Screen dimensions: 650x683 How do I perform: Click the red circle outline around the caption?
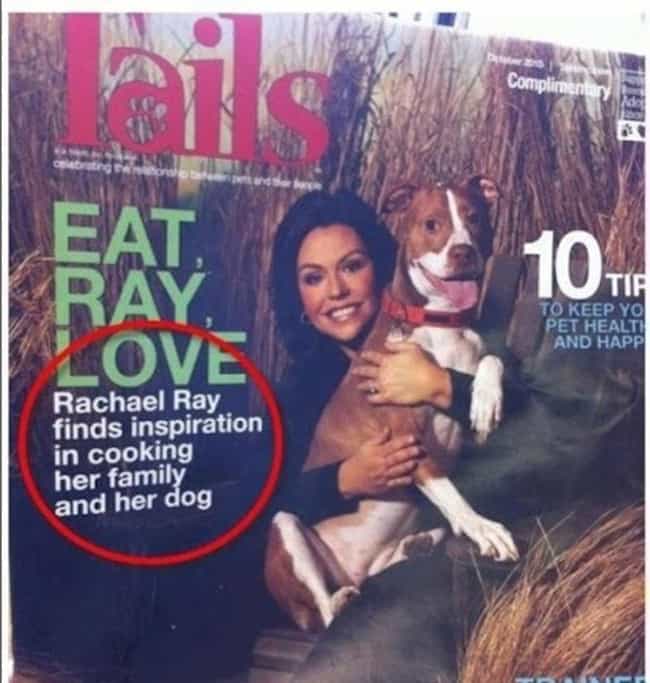(x=152, y=443)
